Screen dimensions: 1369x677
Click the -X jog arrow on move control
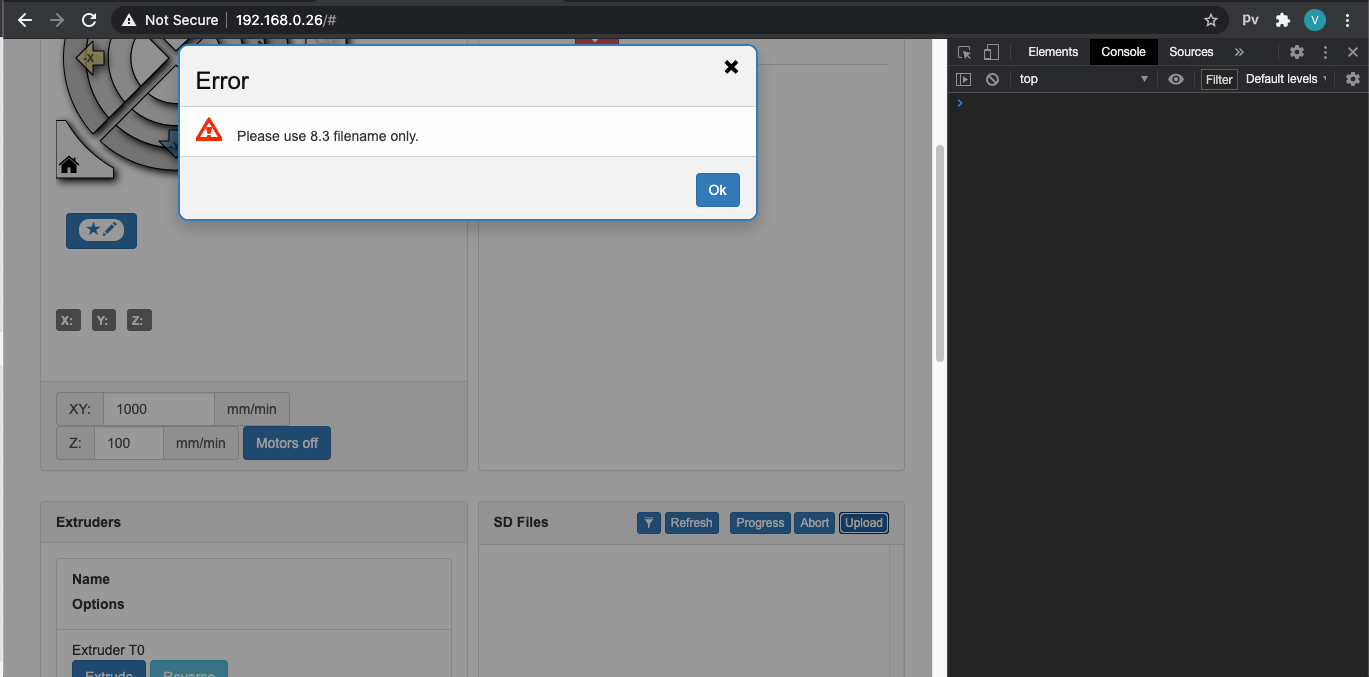(90, 58)
